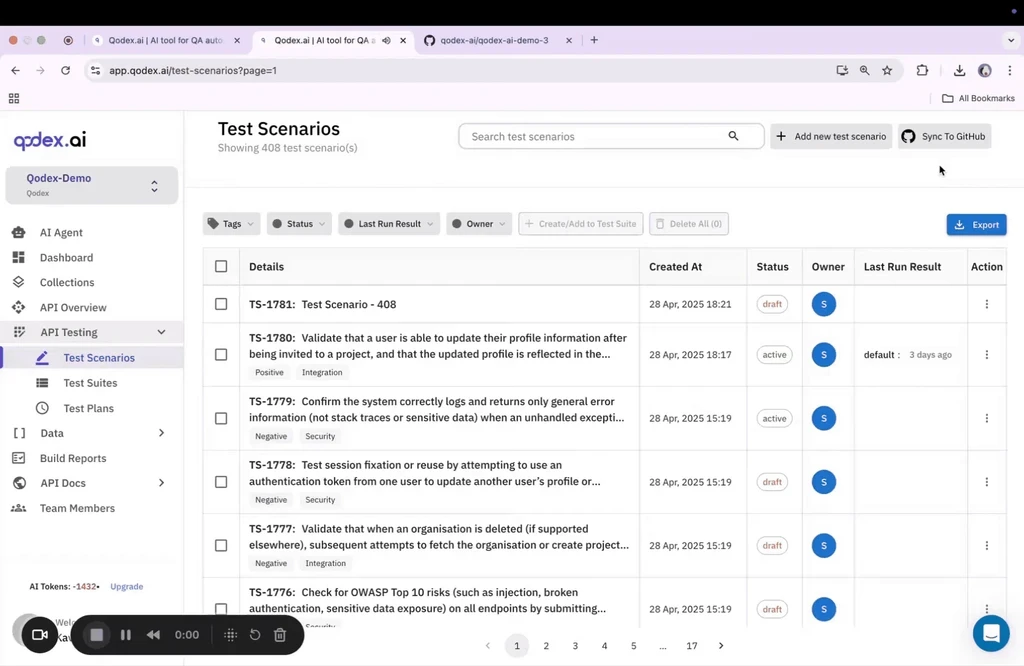Screen dimensions: 1024x666
Task: Select the checkbox for TS-1780
Action: (x=221, y=354)
